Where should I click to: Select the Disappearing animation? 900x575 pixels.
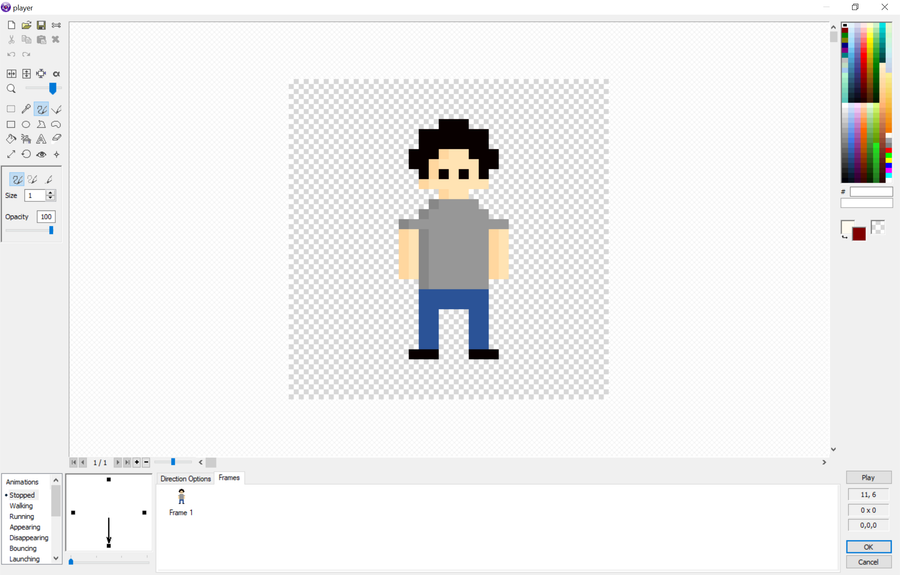click(29, 538)
